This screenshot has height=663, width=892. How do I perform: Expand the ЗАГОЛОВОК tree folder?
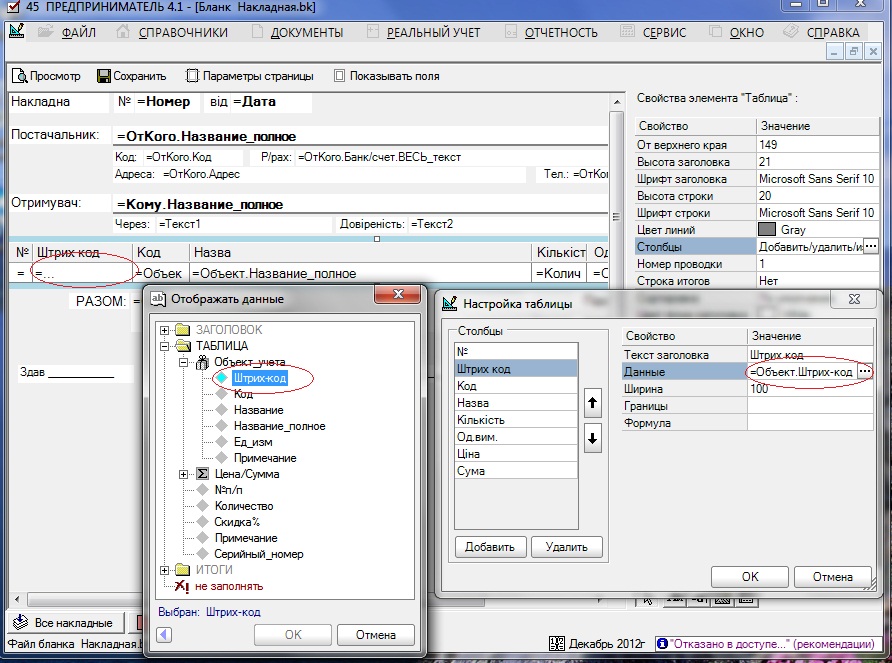164,330
